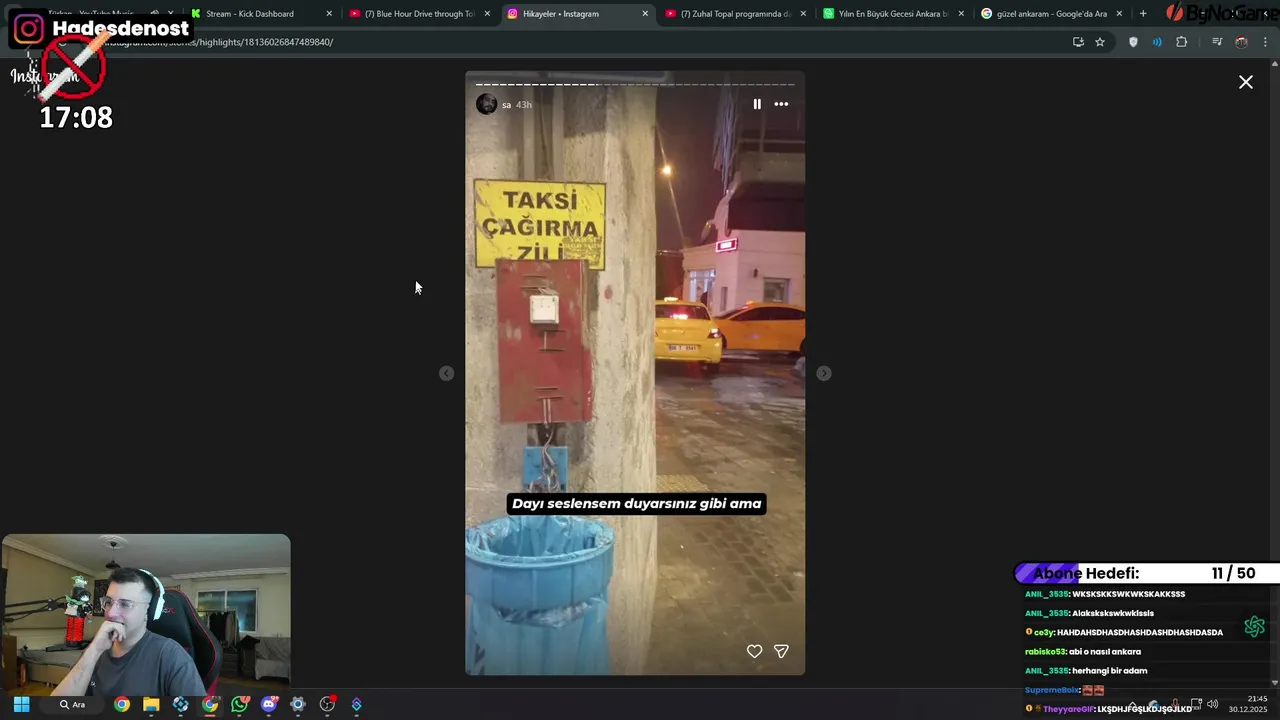Viewport: 1280px width, 720px height.
Task: Open the purple diamond app in taskbar
Action: (x=356, y=704)
